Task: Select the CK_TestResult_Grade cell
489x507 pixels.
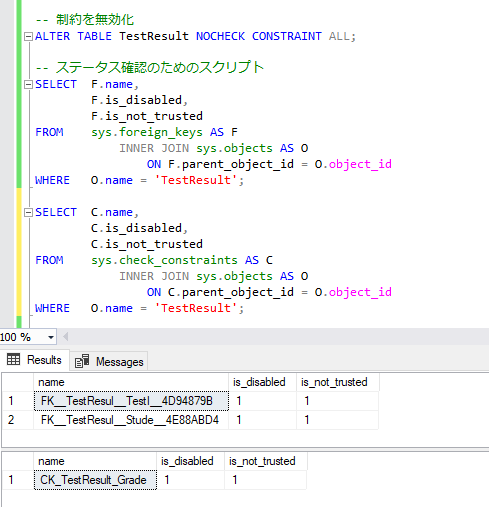Action: 95,480
